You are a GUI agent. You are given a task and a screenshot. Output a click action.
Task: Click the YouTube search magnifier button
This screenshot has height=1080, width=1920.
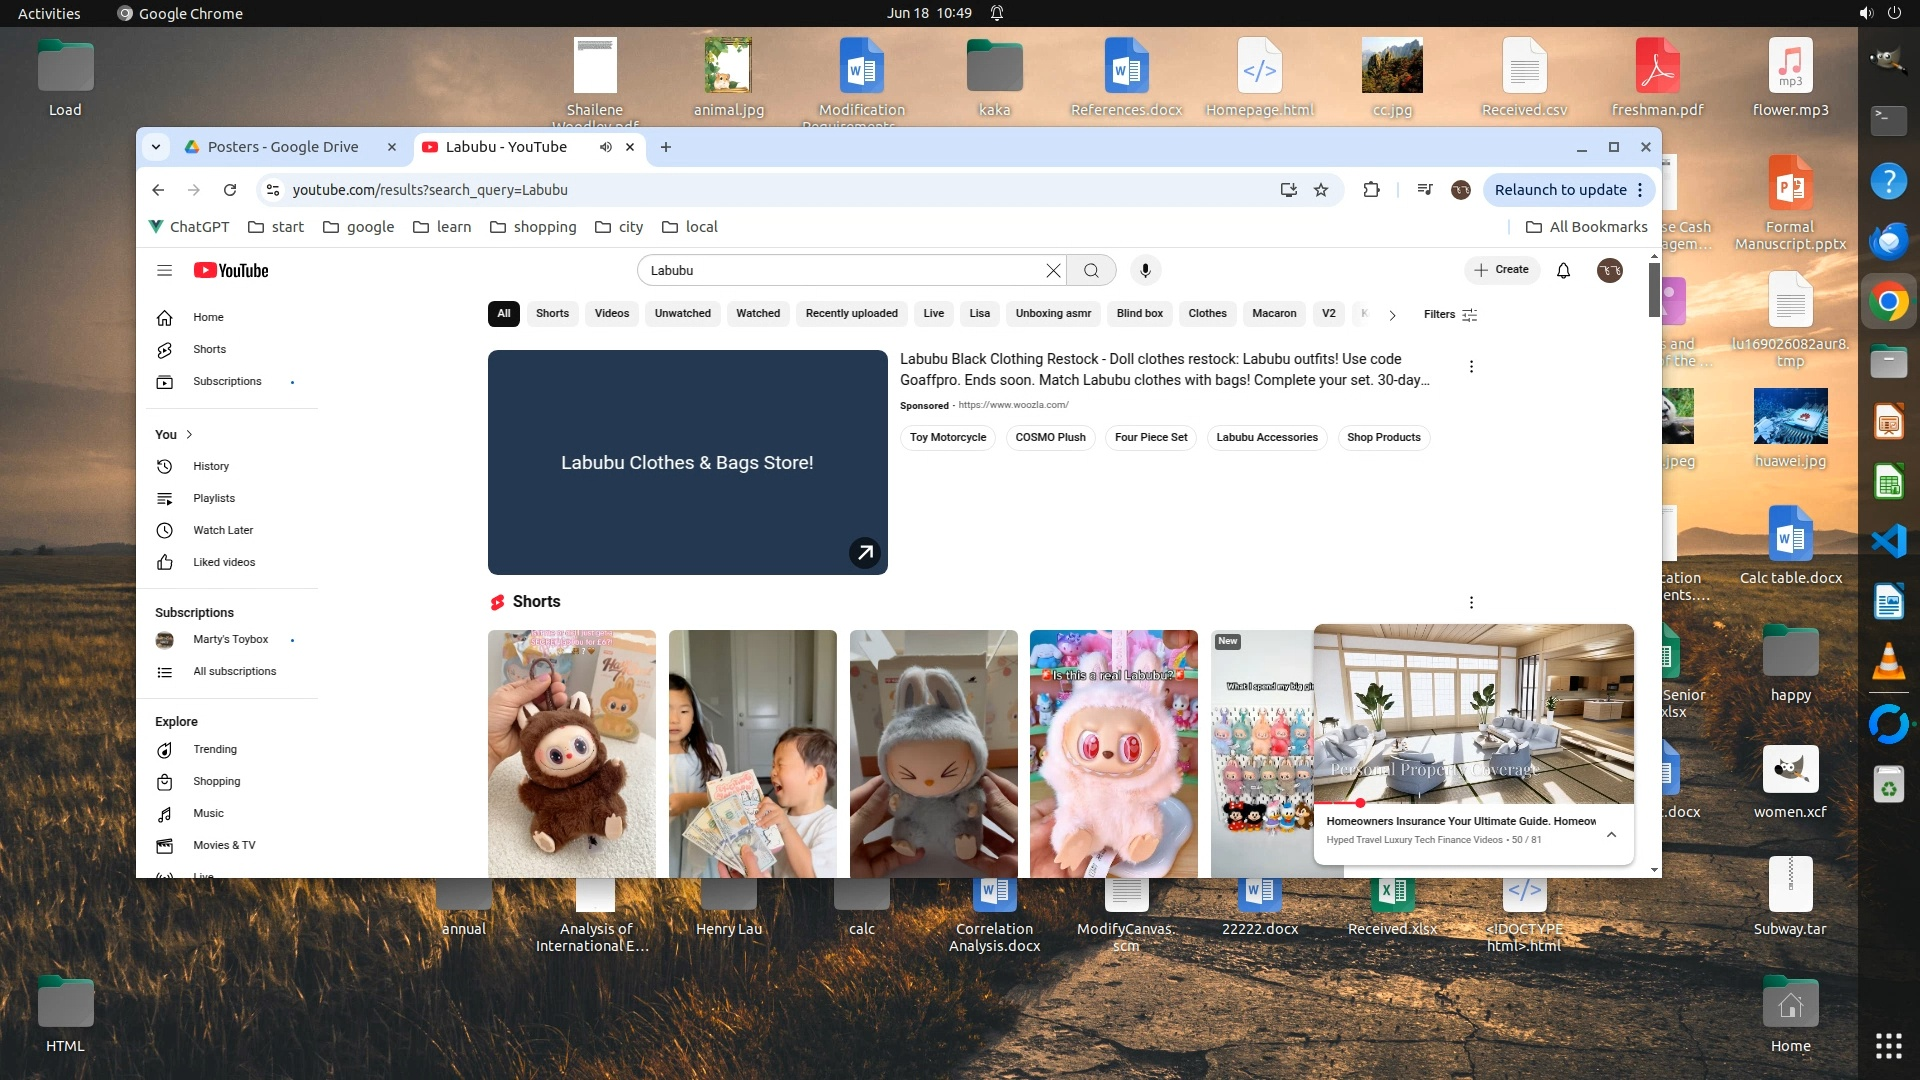1091,270
